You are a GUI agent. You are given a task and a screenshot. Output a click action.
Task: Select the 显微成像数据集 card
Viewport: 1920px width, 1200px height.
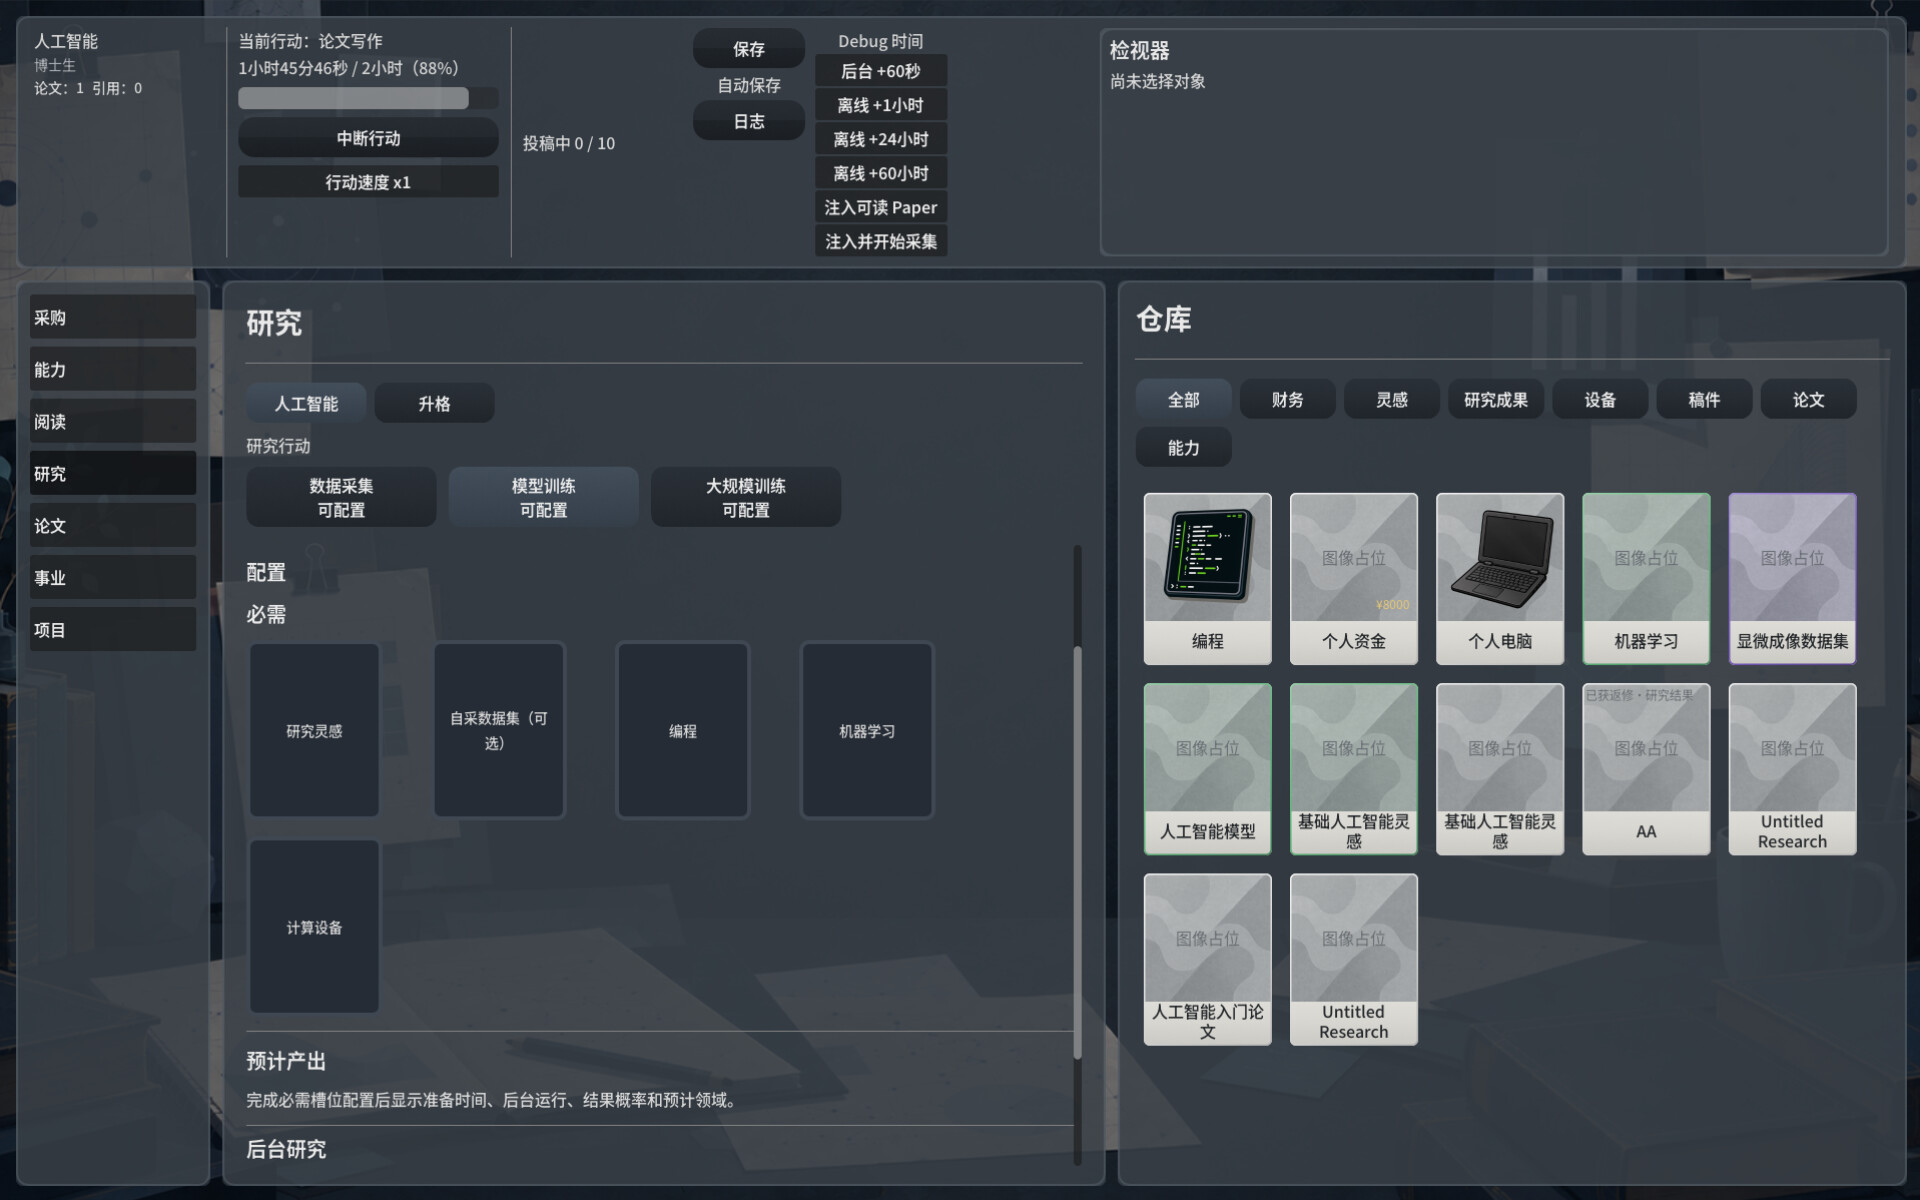1792,578
